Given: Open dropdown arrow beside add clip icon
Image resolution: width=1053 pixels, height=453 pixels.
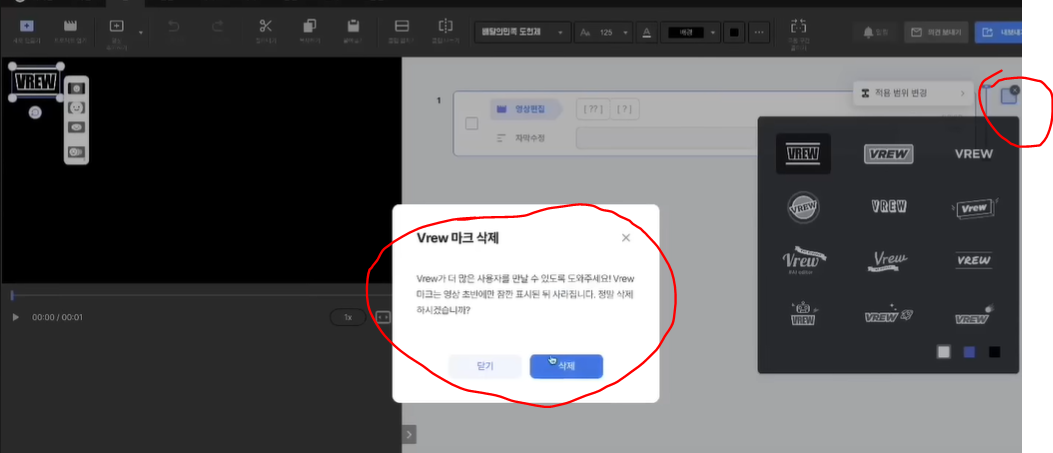Looking at the screenshot, I should (140, 32).
